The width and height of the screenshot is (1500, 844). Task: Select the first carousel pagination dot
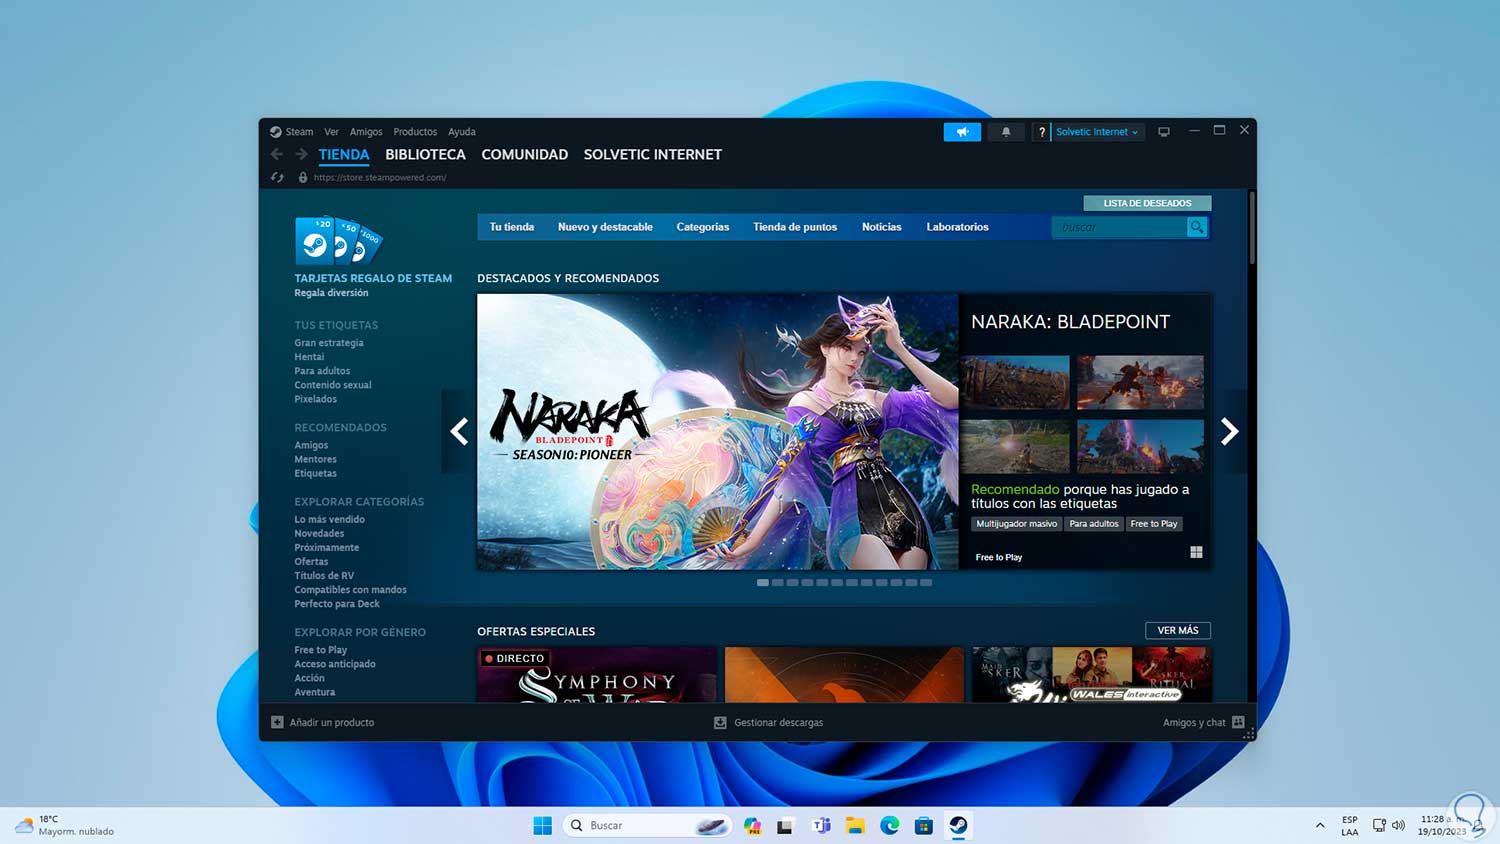763,582
